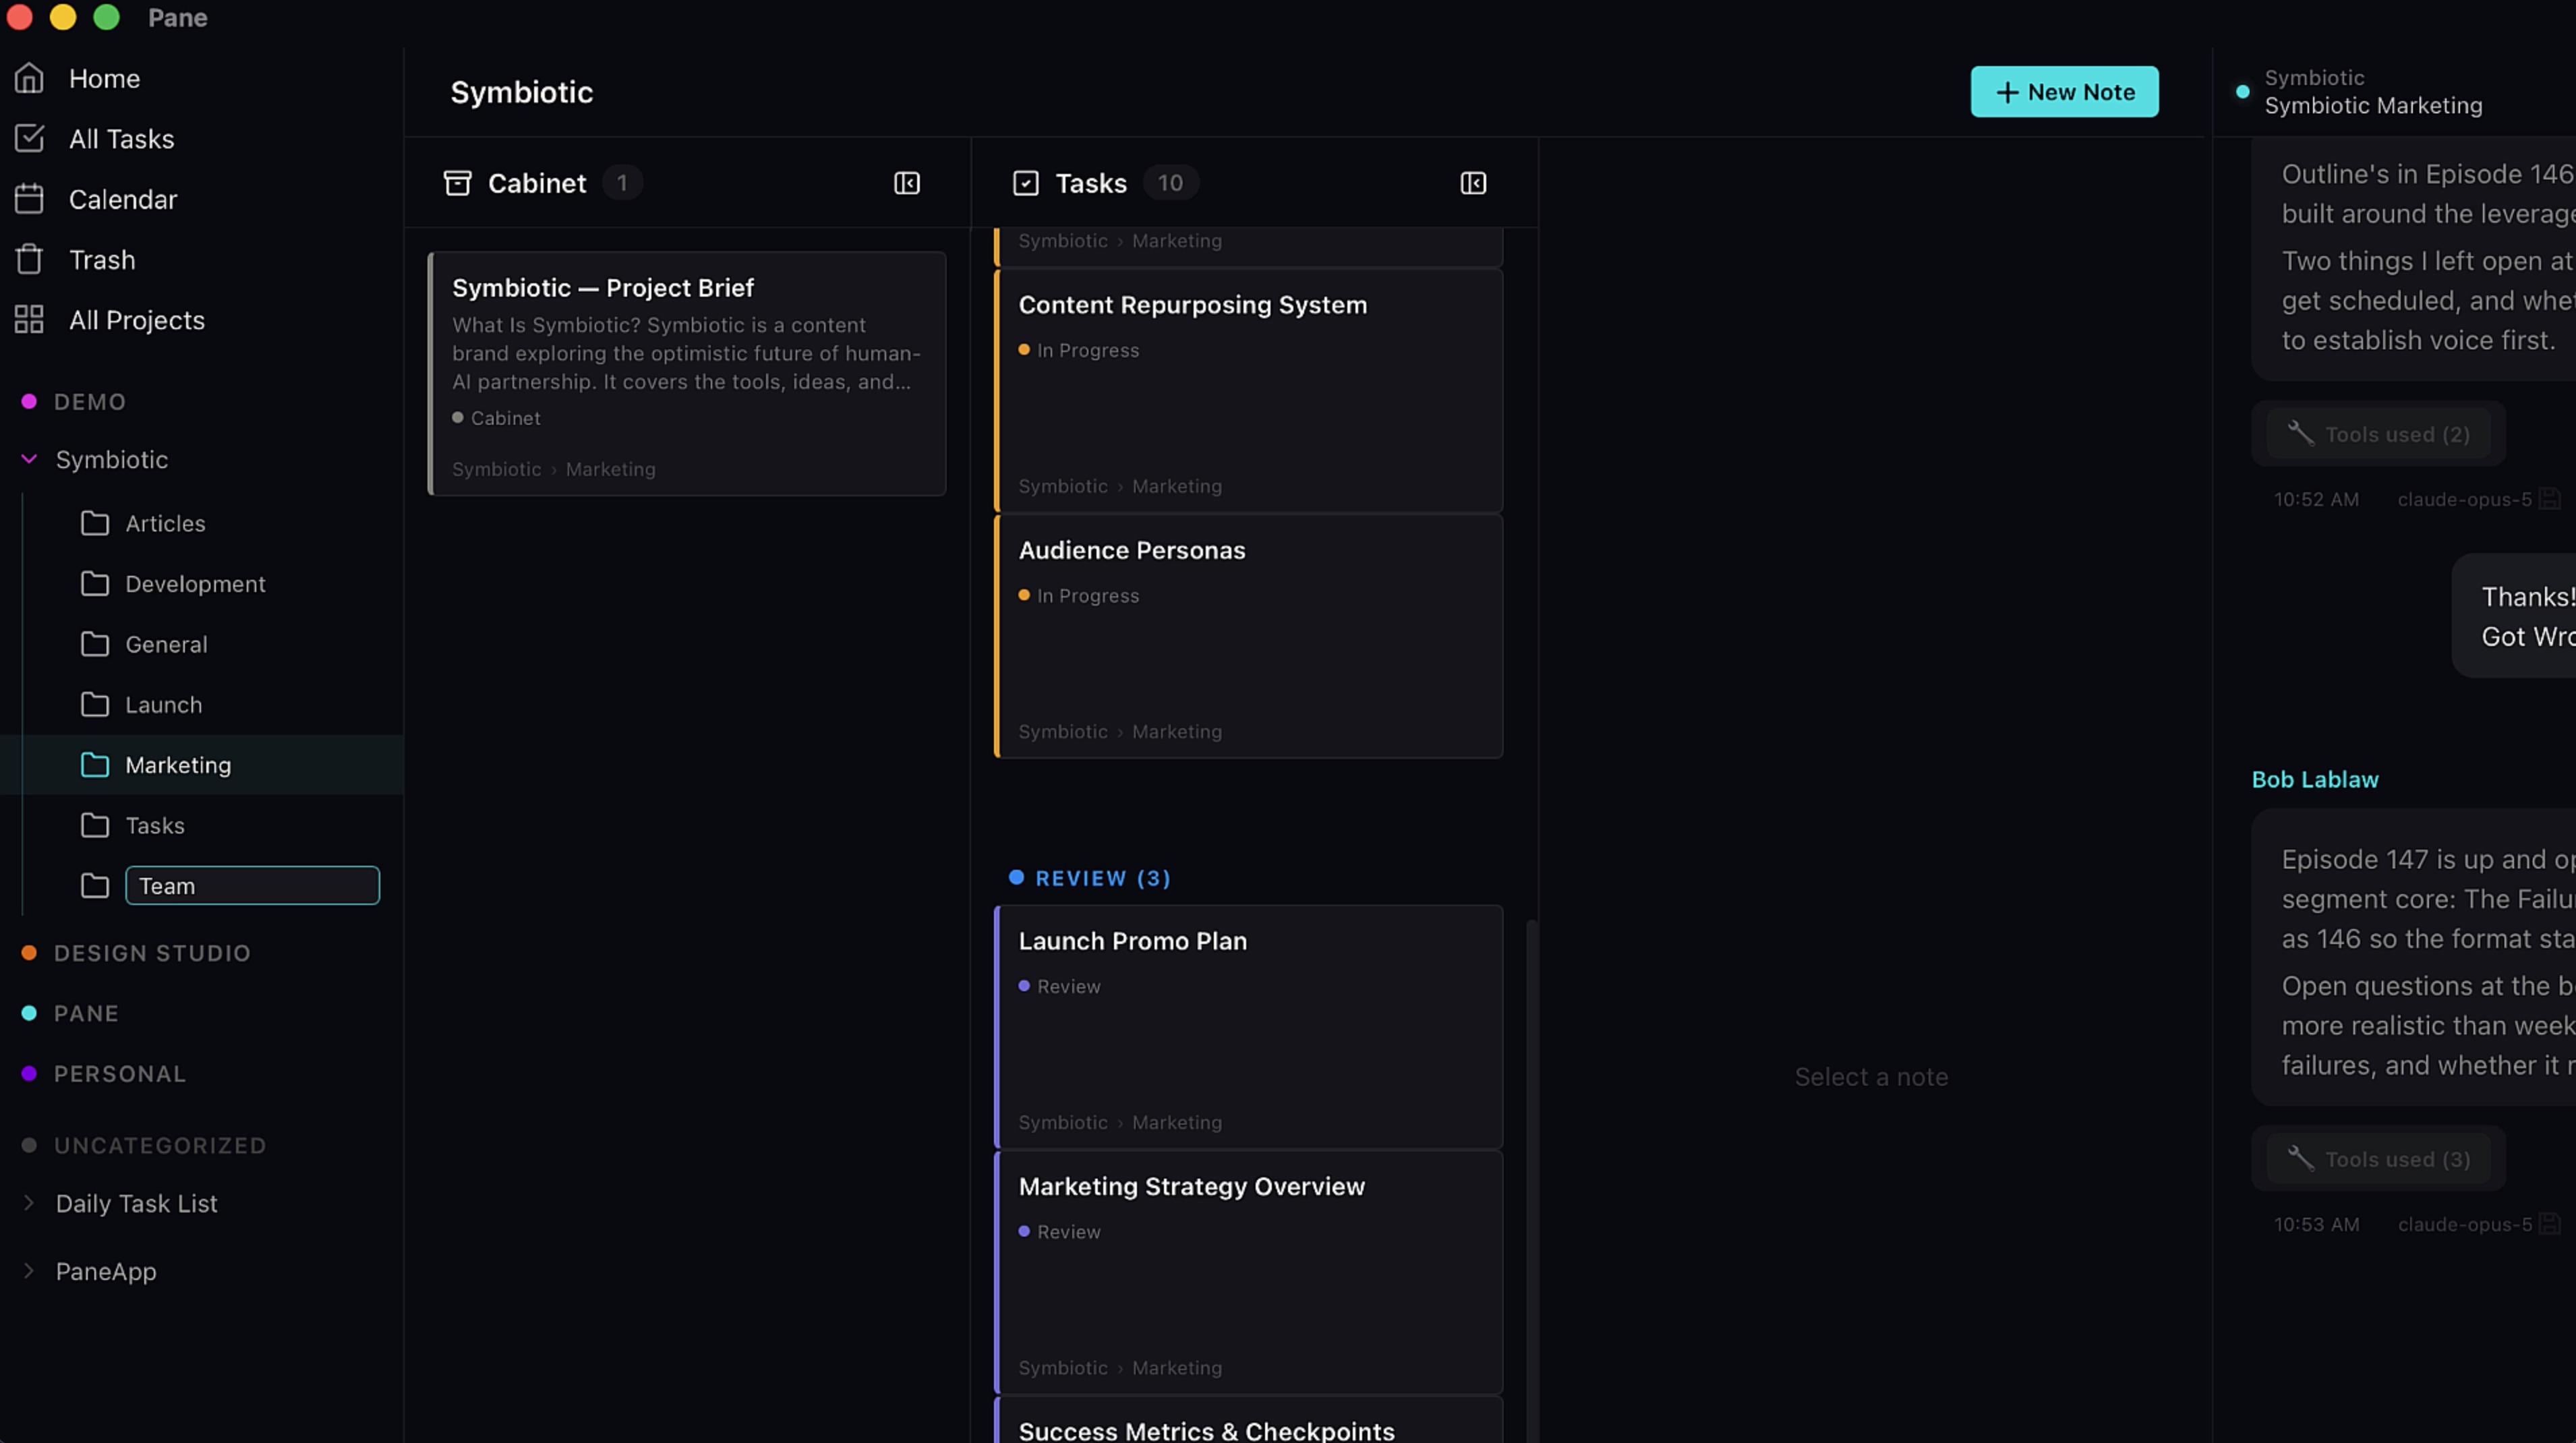Open Symbiotic — Project Brief card

pos(687,373)
